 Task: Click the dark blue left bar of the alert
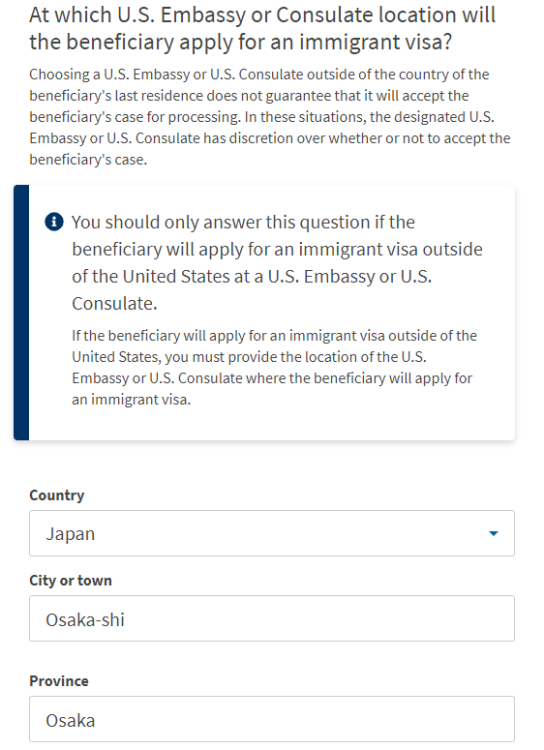21,312
